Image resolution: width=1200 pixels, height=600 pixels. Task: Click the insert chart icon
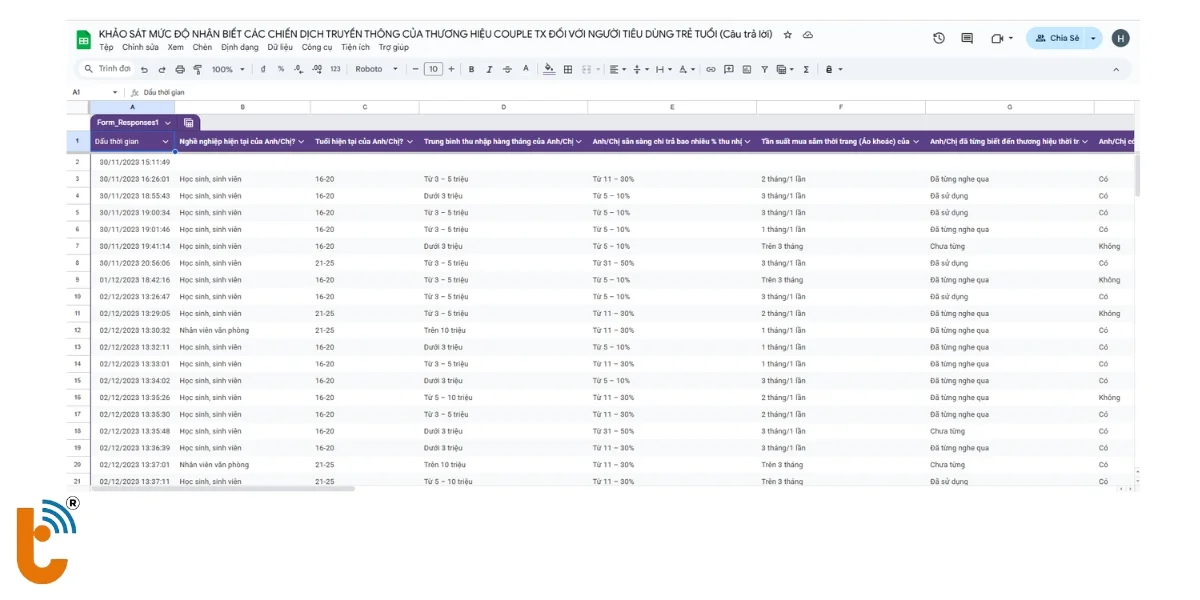[x=746, y=70]
